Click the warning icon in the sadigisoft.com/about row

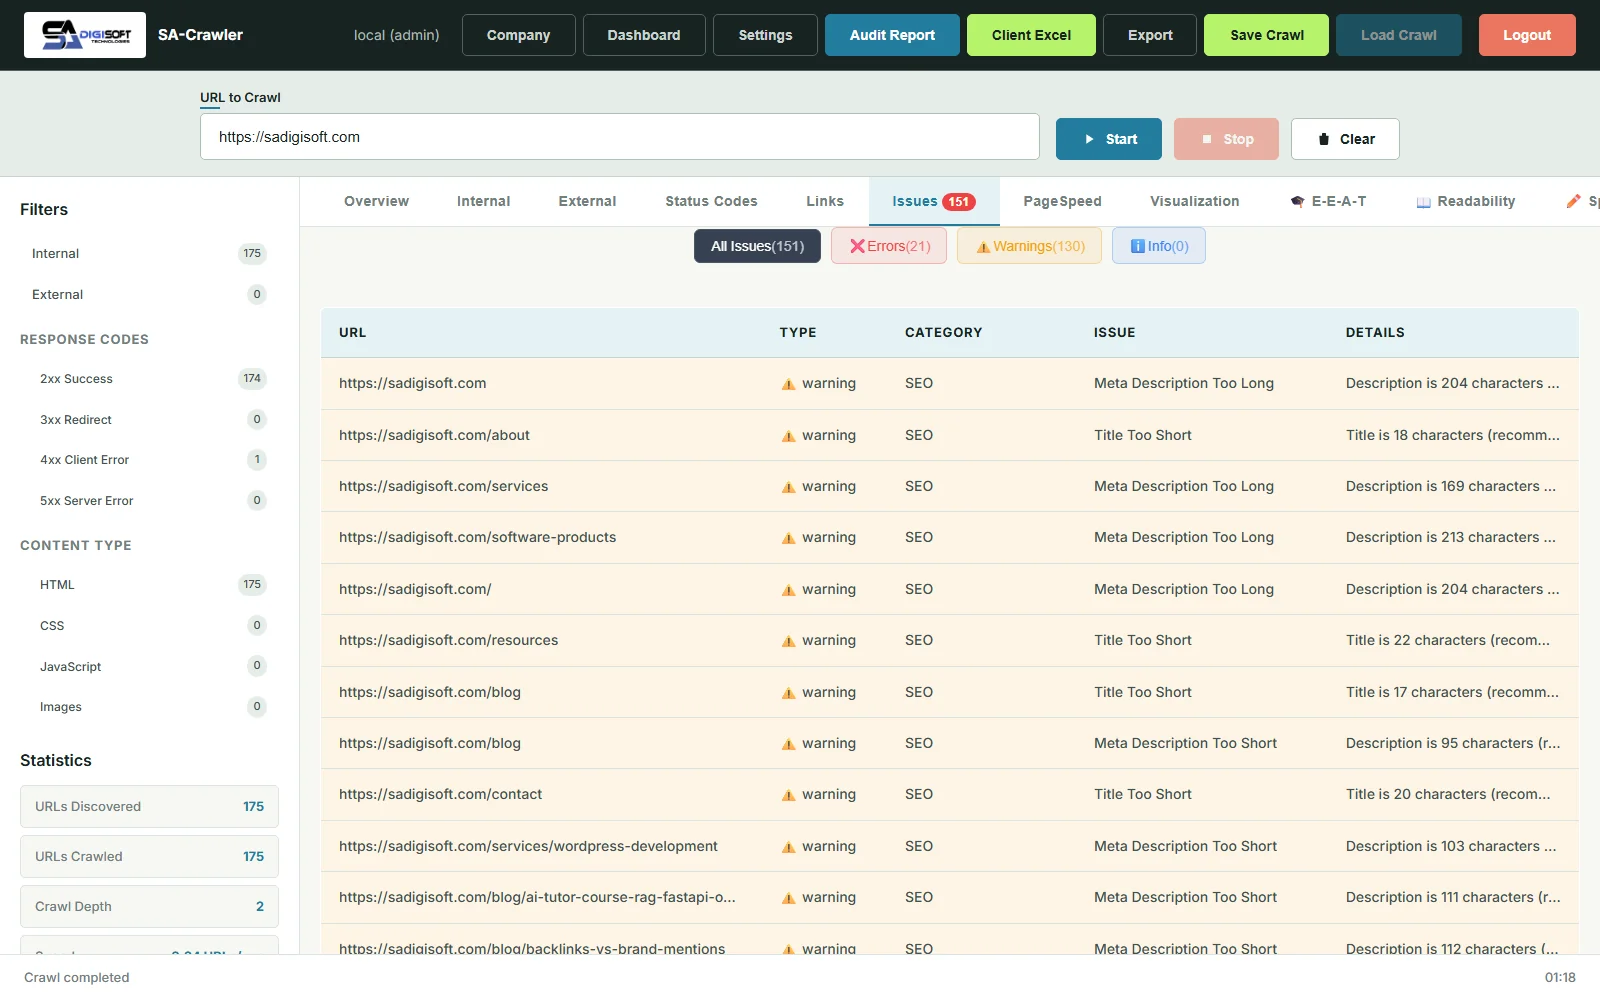[x=789, y=436]
